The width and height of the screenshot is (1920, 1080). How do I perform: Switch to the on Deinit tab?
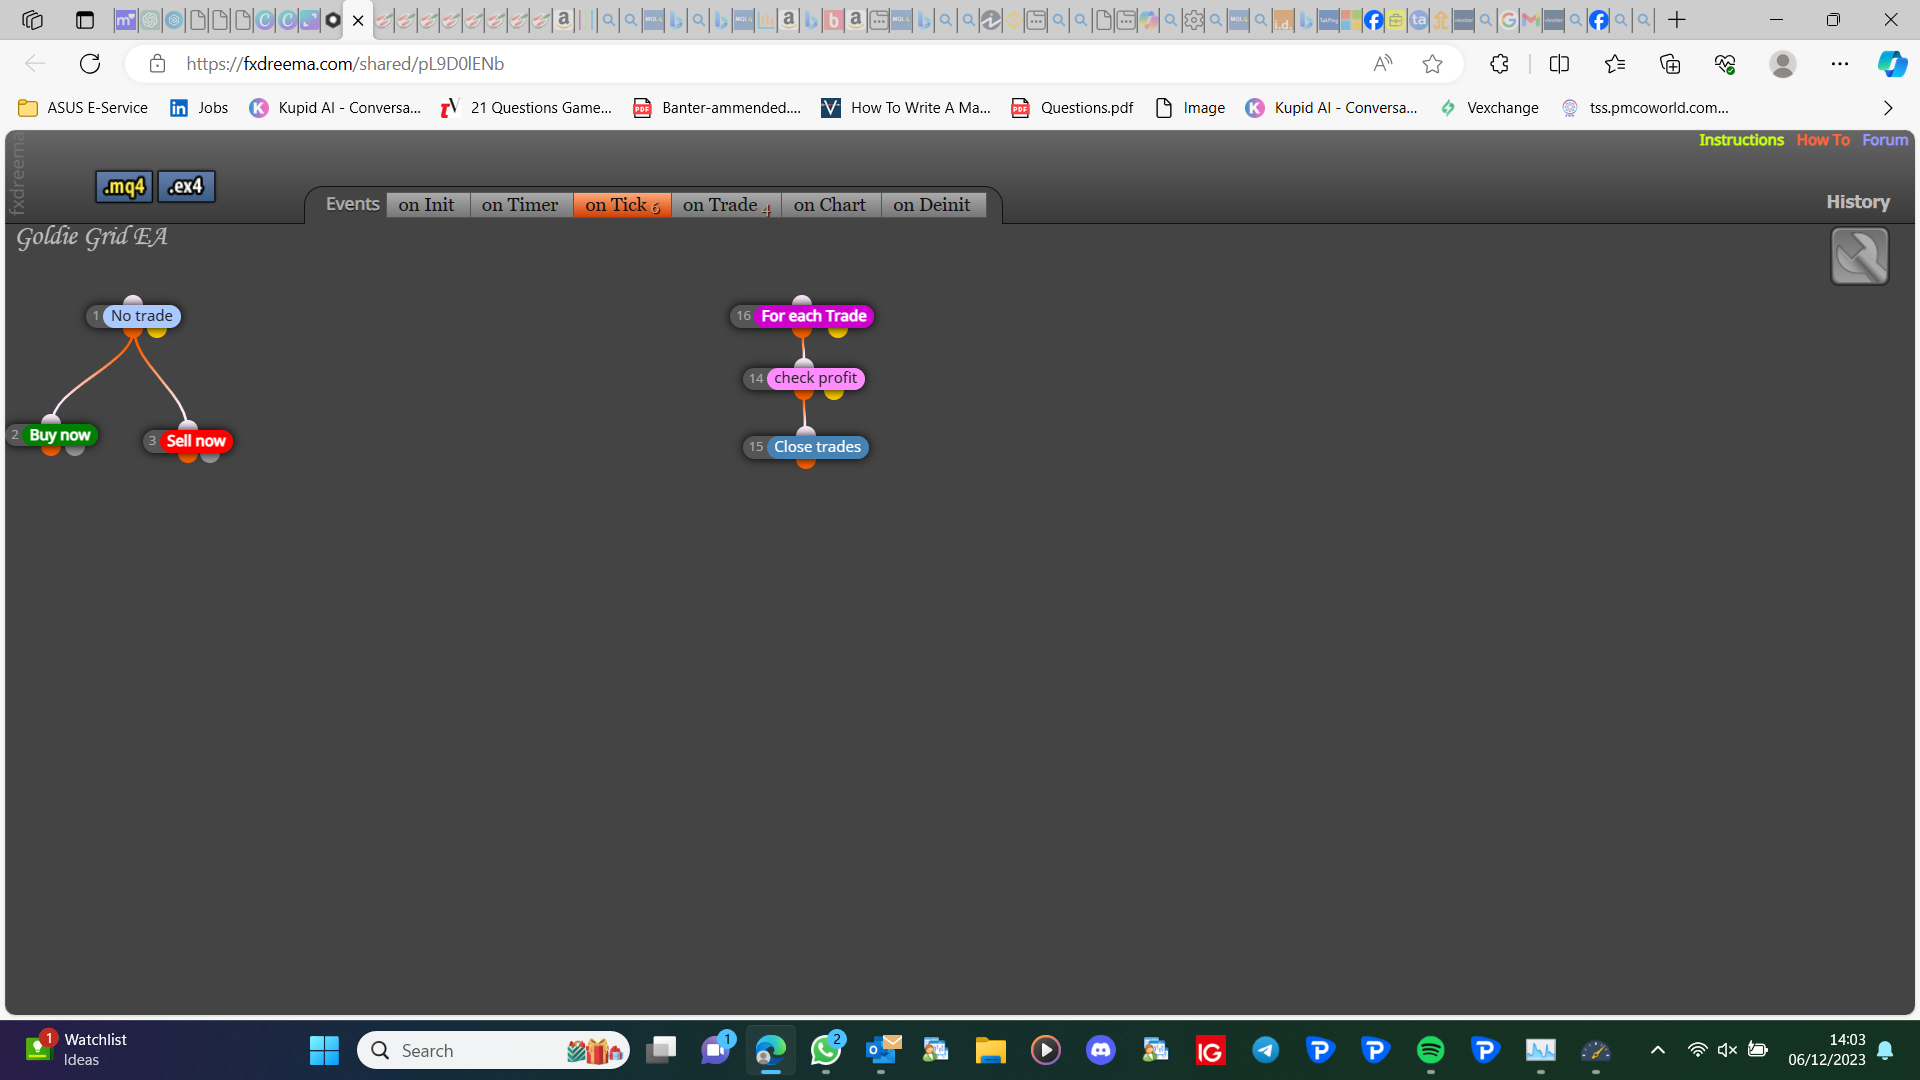[932, 204]
